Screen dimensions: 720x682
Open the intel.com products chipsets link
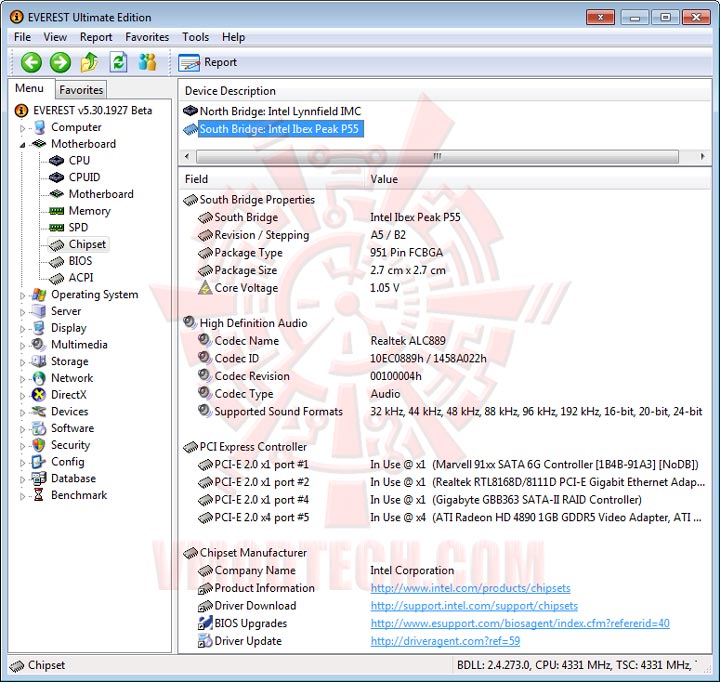470,588
